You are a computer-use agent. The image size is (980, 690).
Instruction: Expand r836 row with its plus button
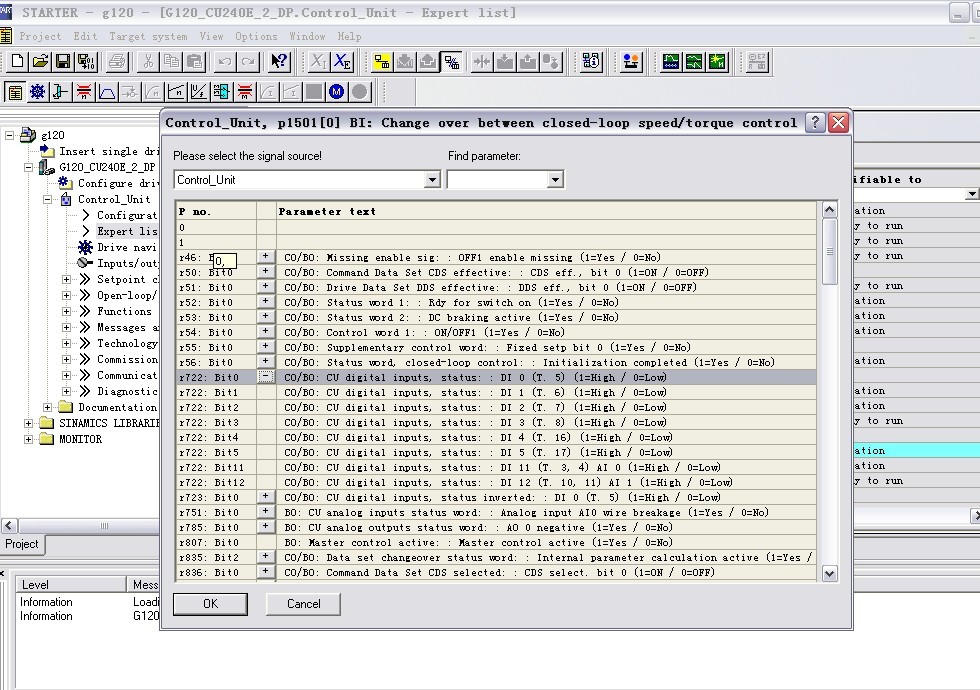(266, 571)
